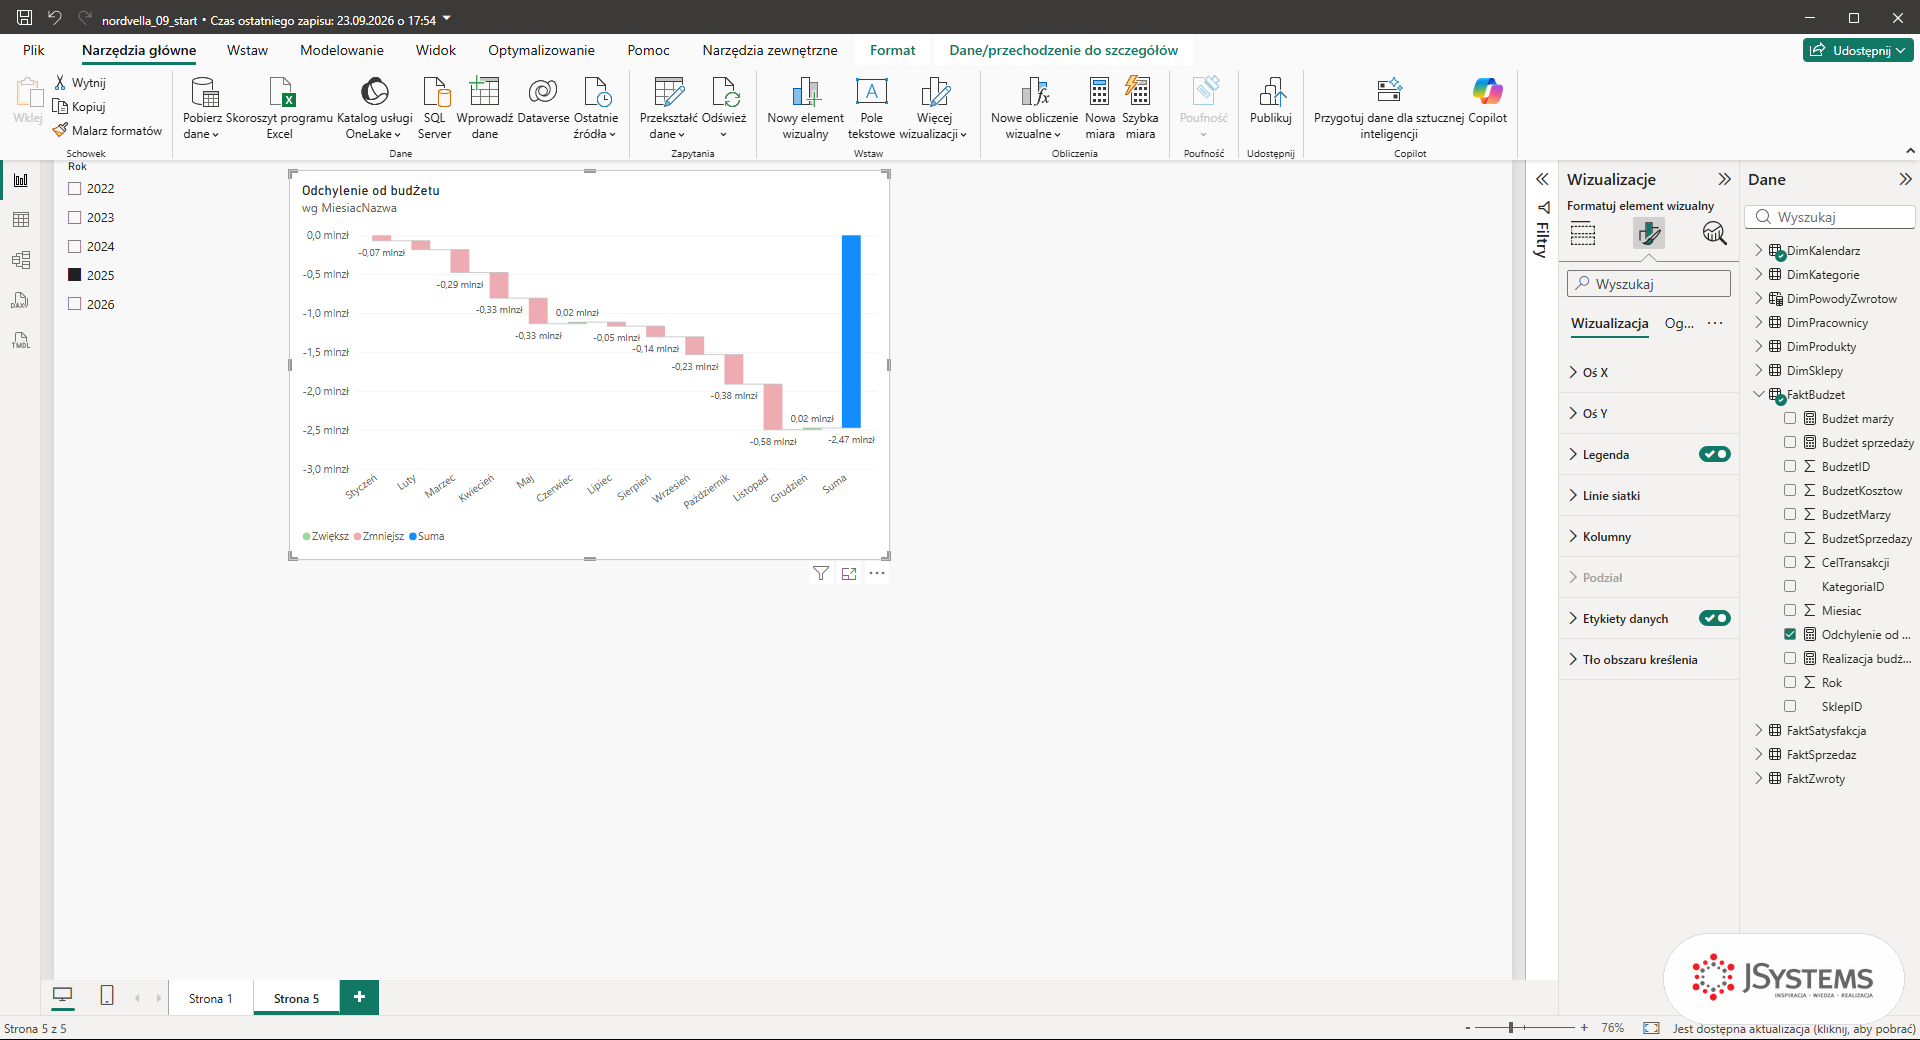Check the 2022 year slicer box

coord(74,188)
